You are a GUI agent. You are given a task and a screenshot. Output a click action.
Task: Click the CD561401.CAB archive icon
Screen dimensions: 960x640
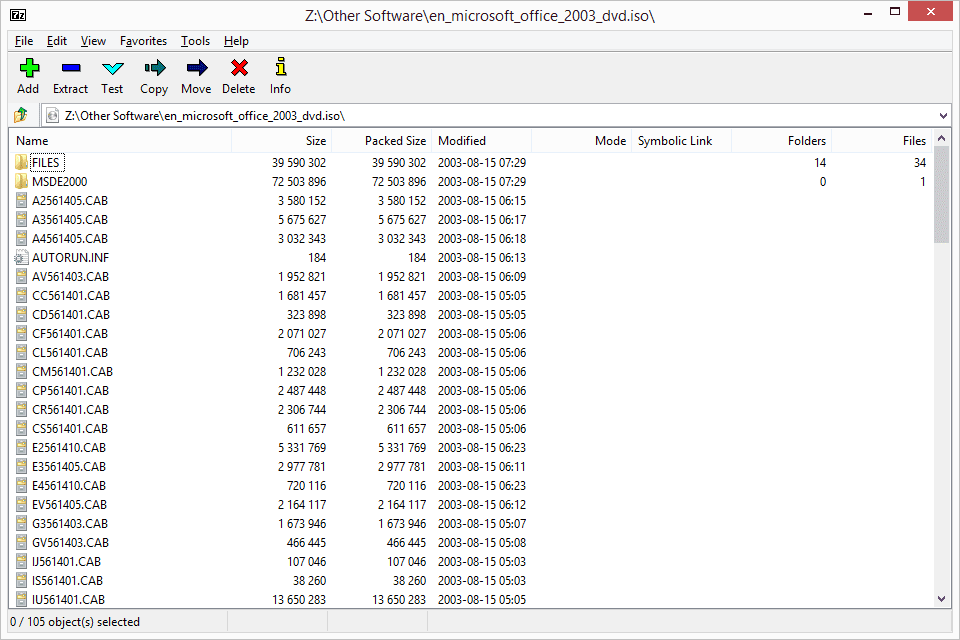tap(21, 314)
